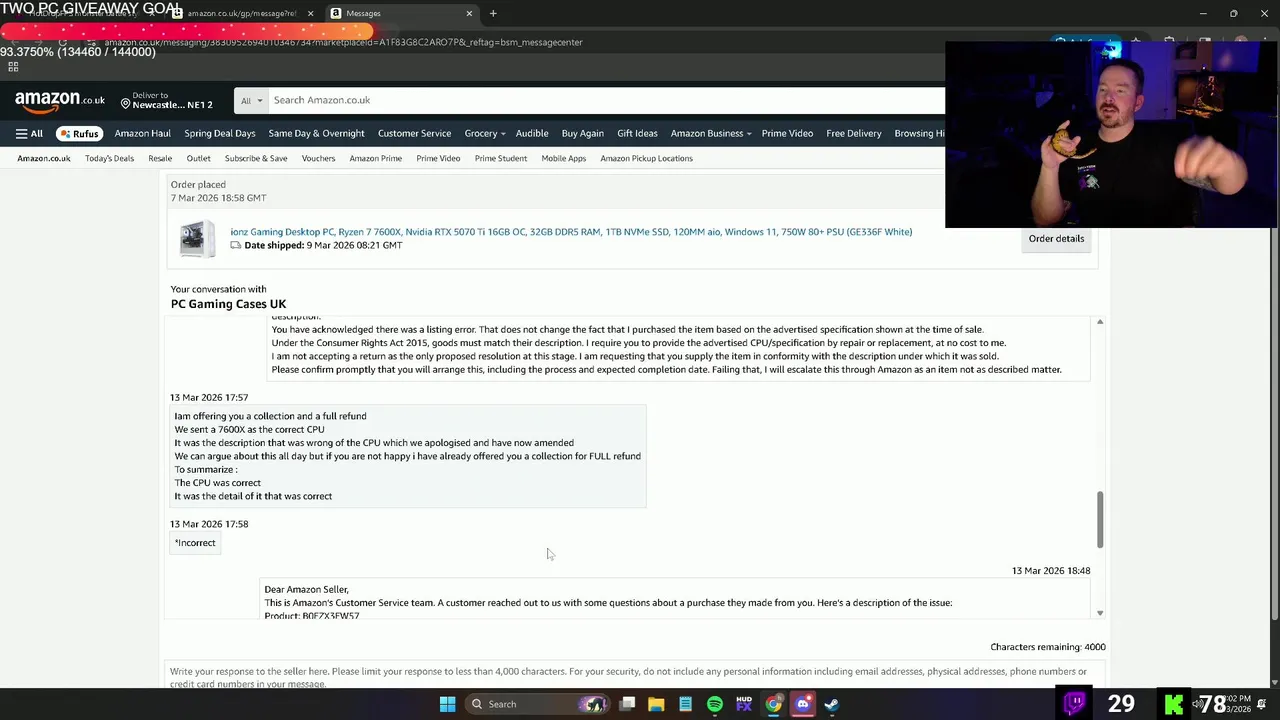Open File Explorer from the taskbar

(656, 704)
